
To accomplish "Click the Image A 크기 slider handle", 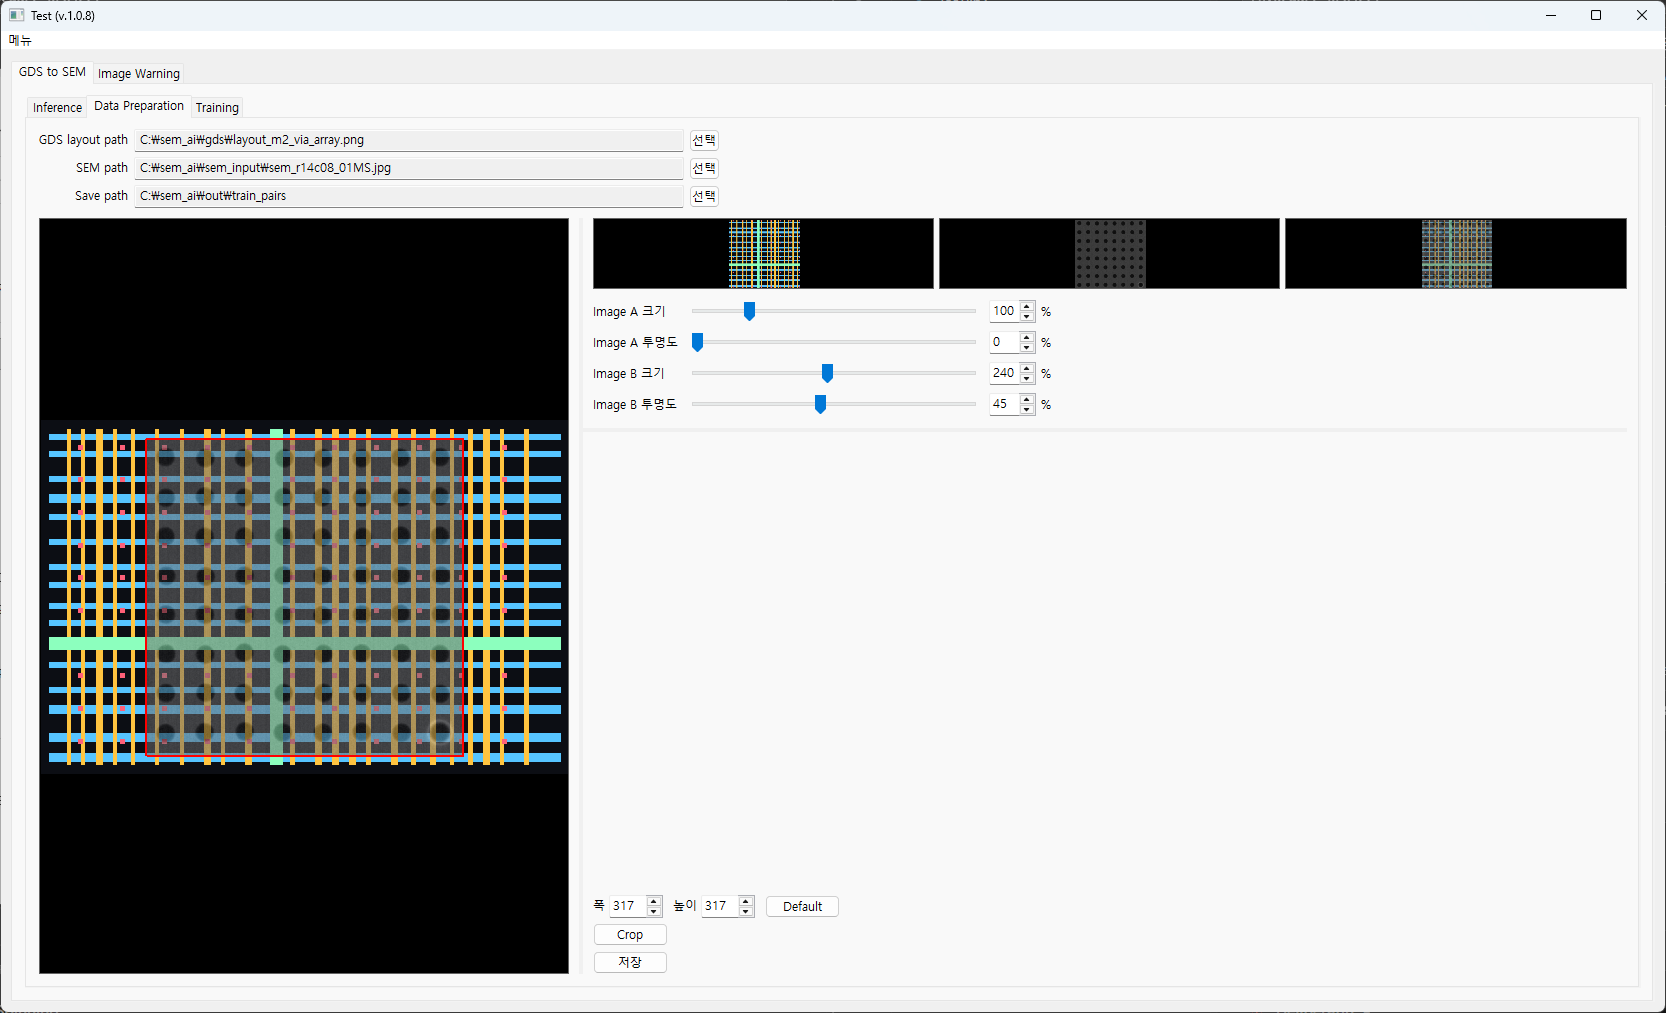I will click(749, 311).
